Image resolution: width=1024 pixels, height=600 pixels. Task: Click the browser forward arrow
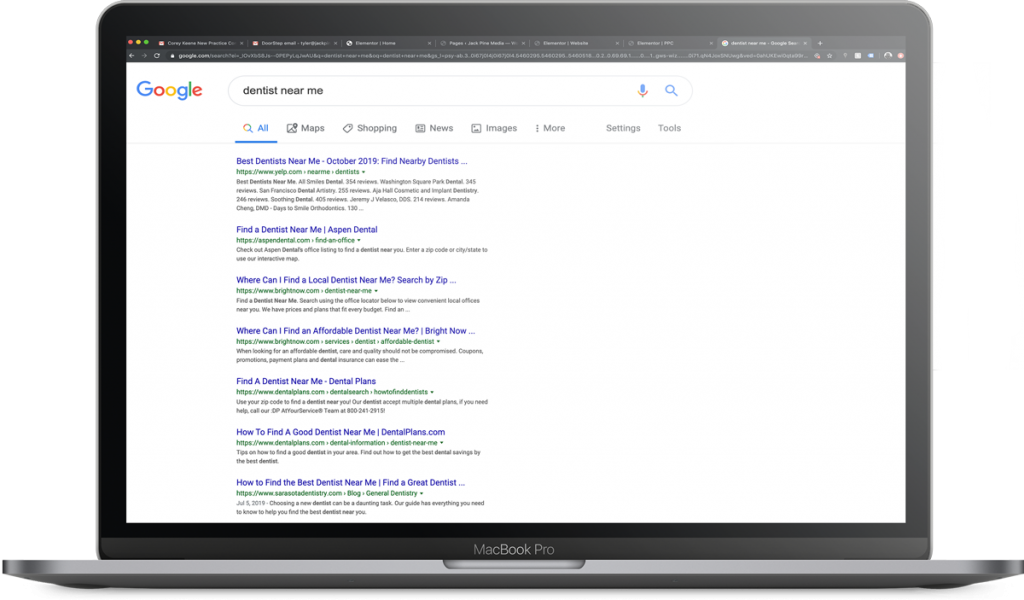click(x=144, y=55)
